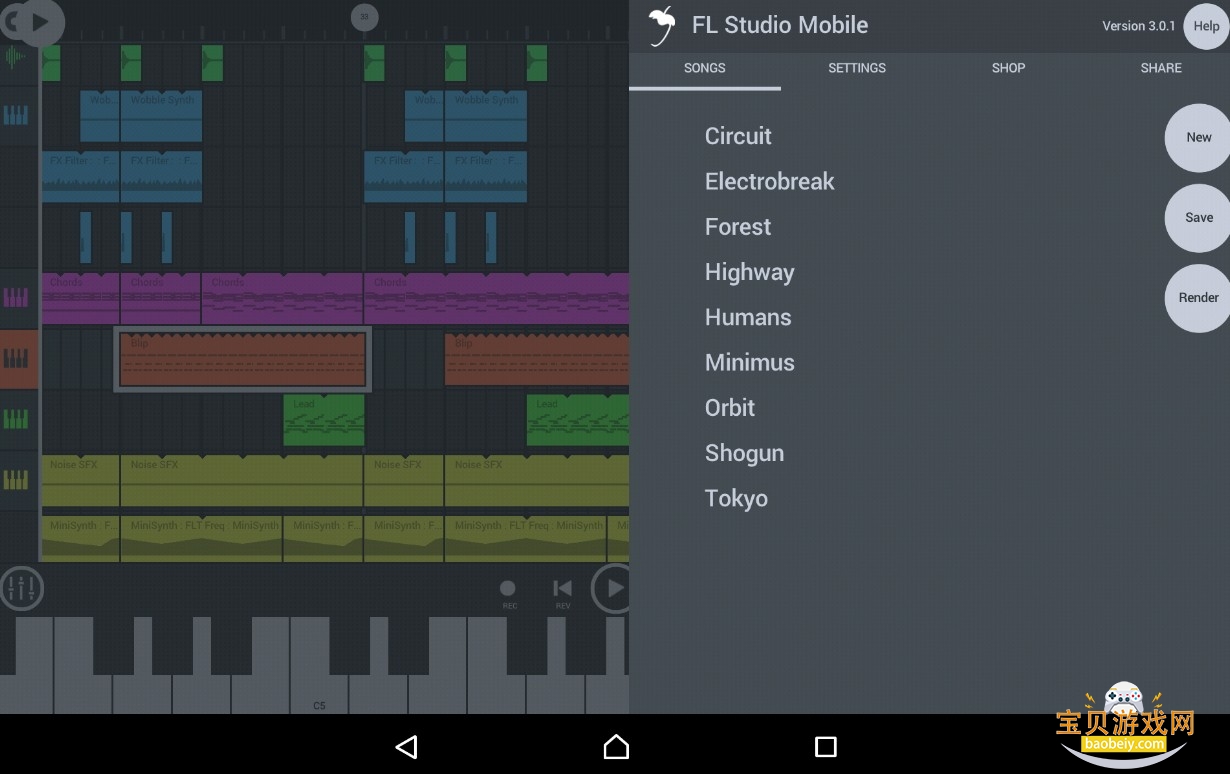
Task: Open Android recent apps square
Action: click(x=825, y=746)
